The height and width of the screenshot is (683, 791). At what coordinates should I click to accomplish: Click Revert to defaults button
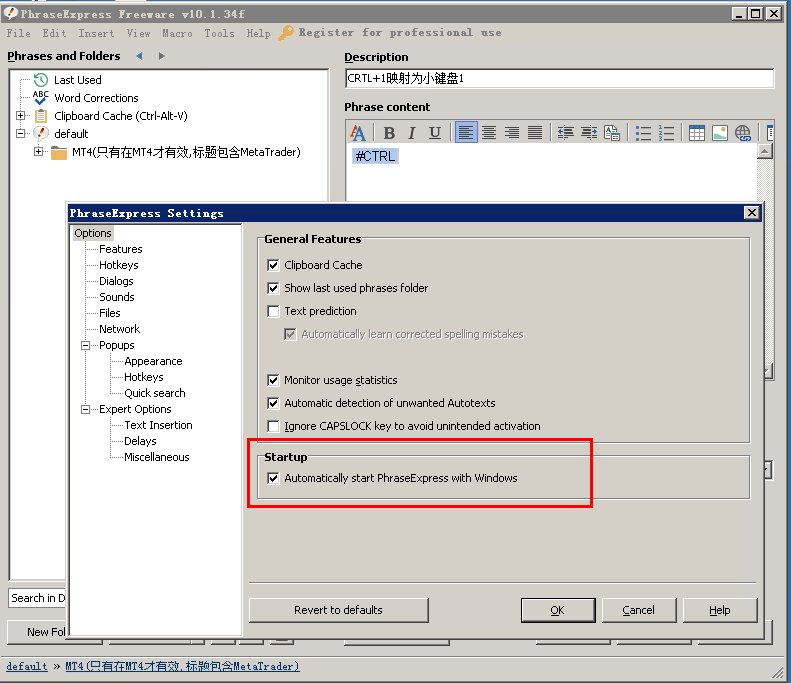pyautogui.click(x=338, y=610)
